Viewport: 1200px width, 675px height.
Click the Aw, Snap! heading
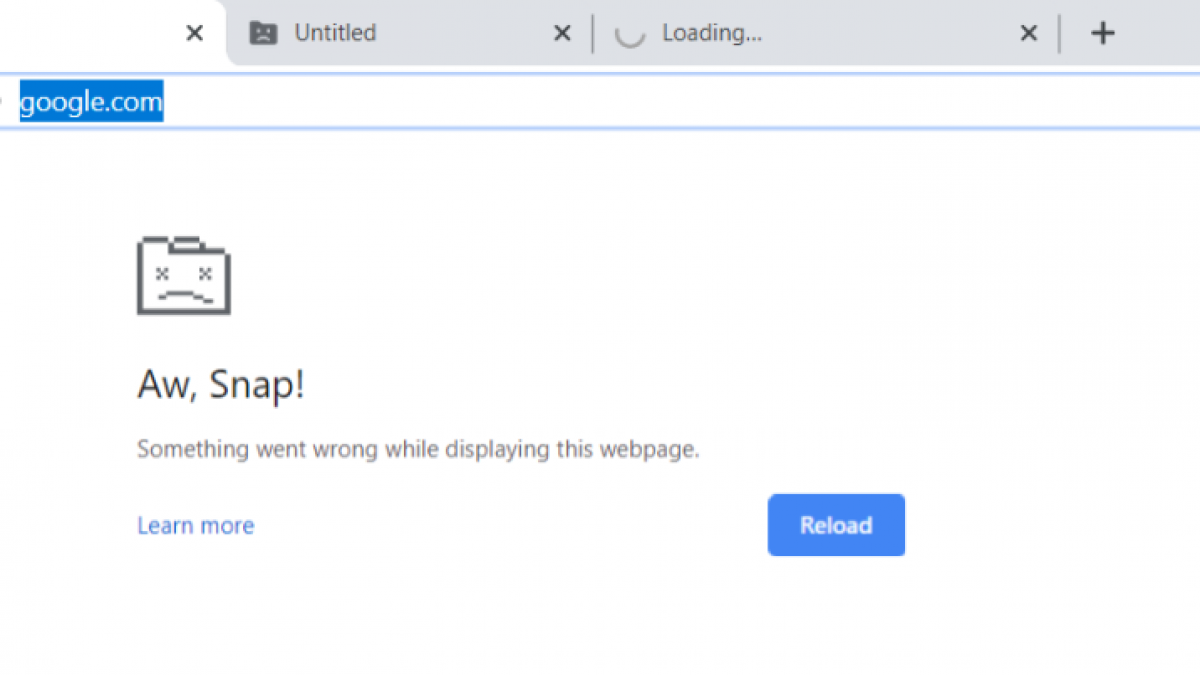221,385
